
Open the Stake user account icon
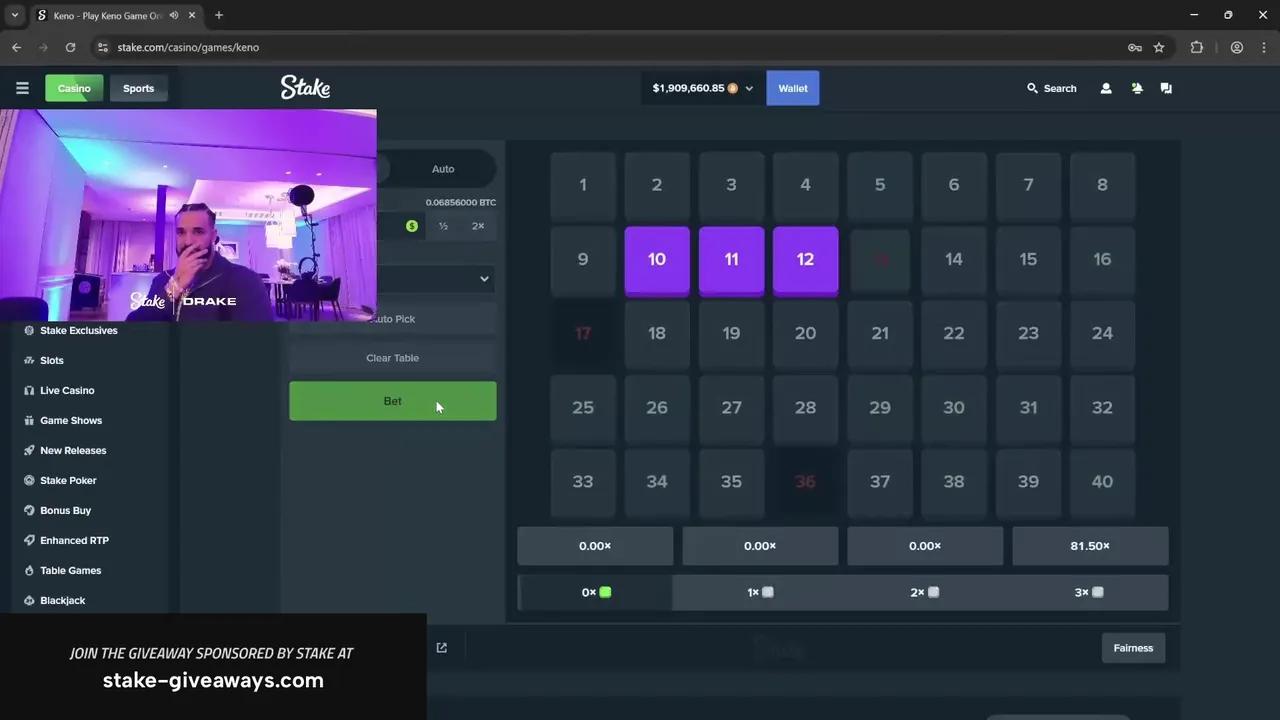(x=1106, y=88)
